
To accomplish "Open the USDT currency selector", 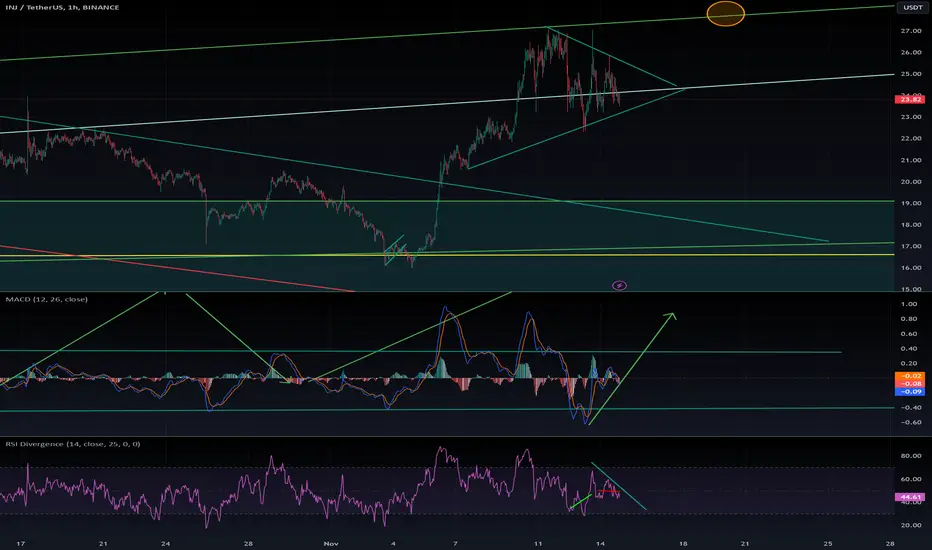I will 912,8.
